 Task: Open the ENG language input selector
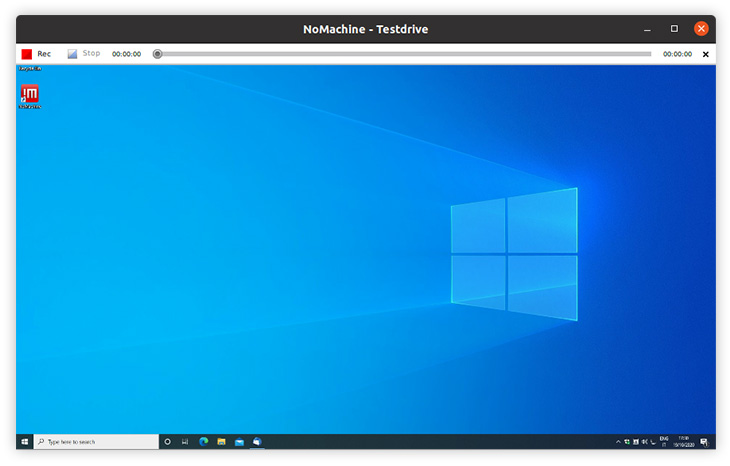coord(664,441)
